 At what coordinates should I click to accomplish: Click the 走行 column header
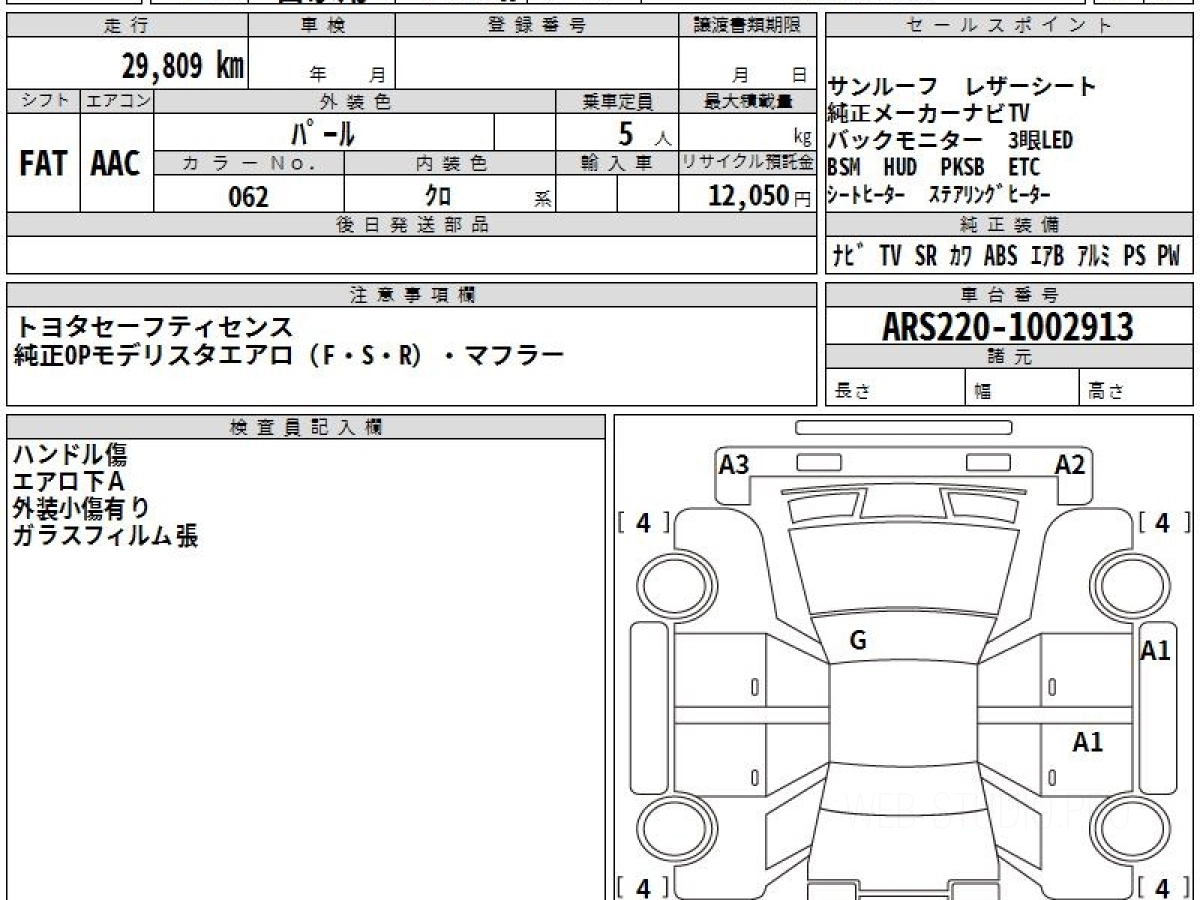point(127,26)
